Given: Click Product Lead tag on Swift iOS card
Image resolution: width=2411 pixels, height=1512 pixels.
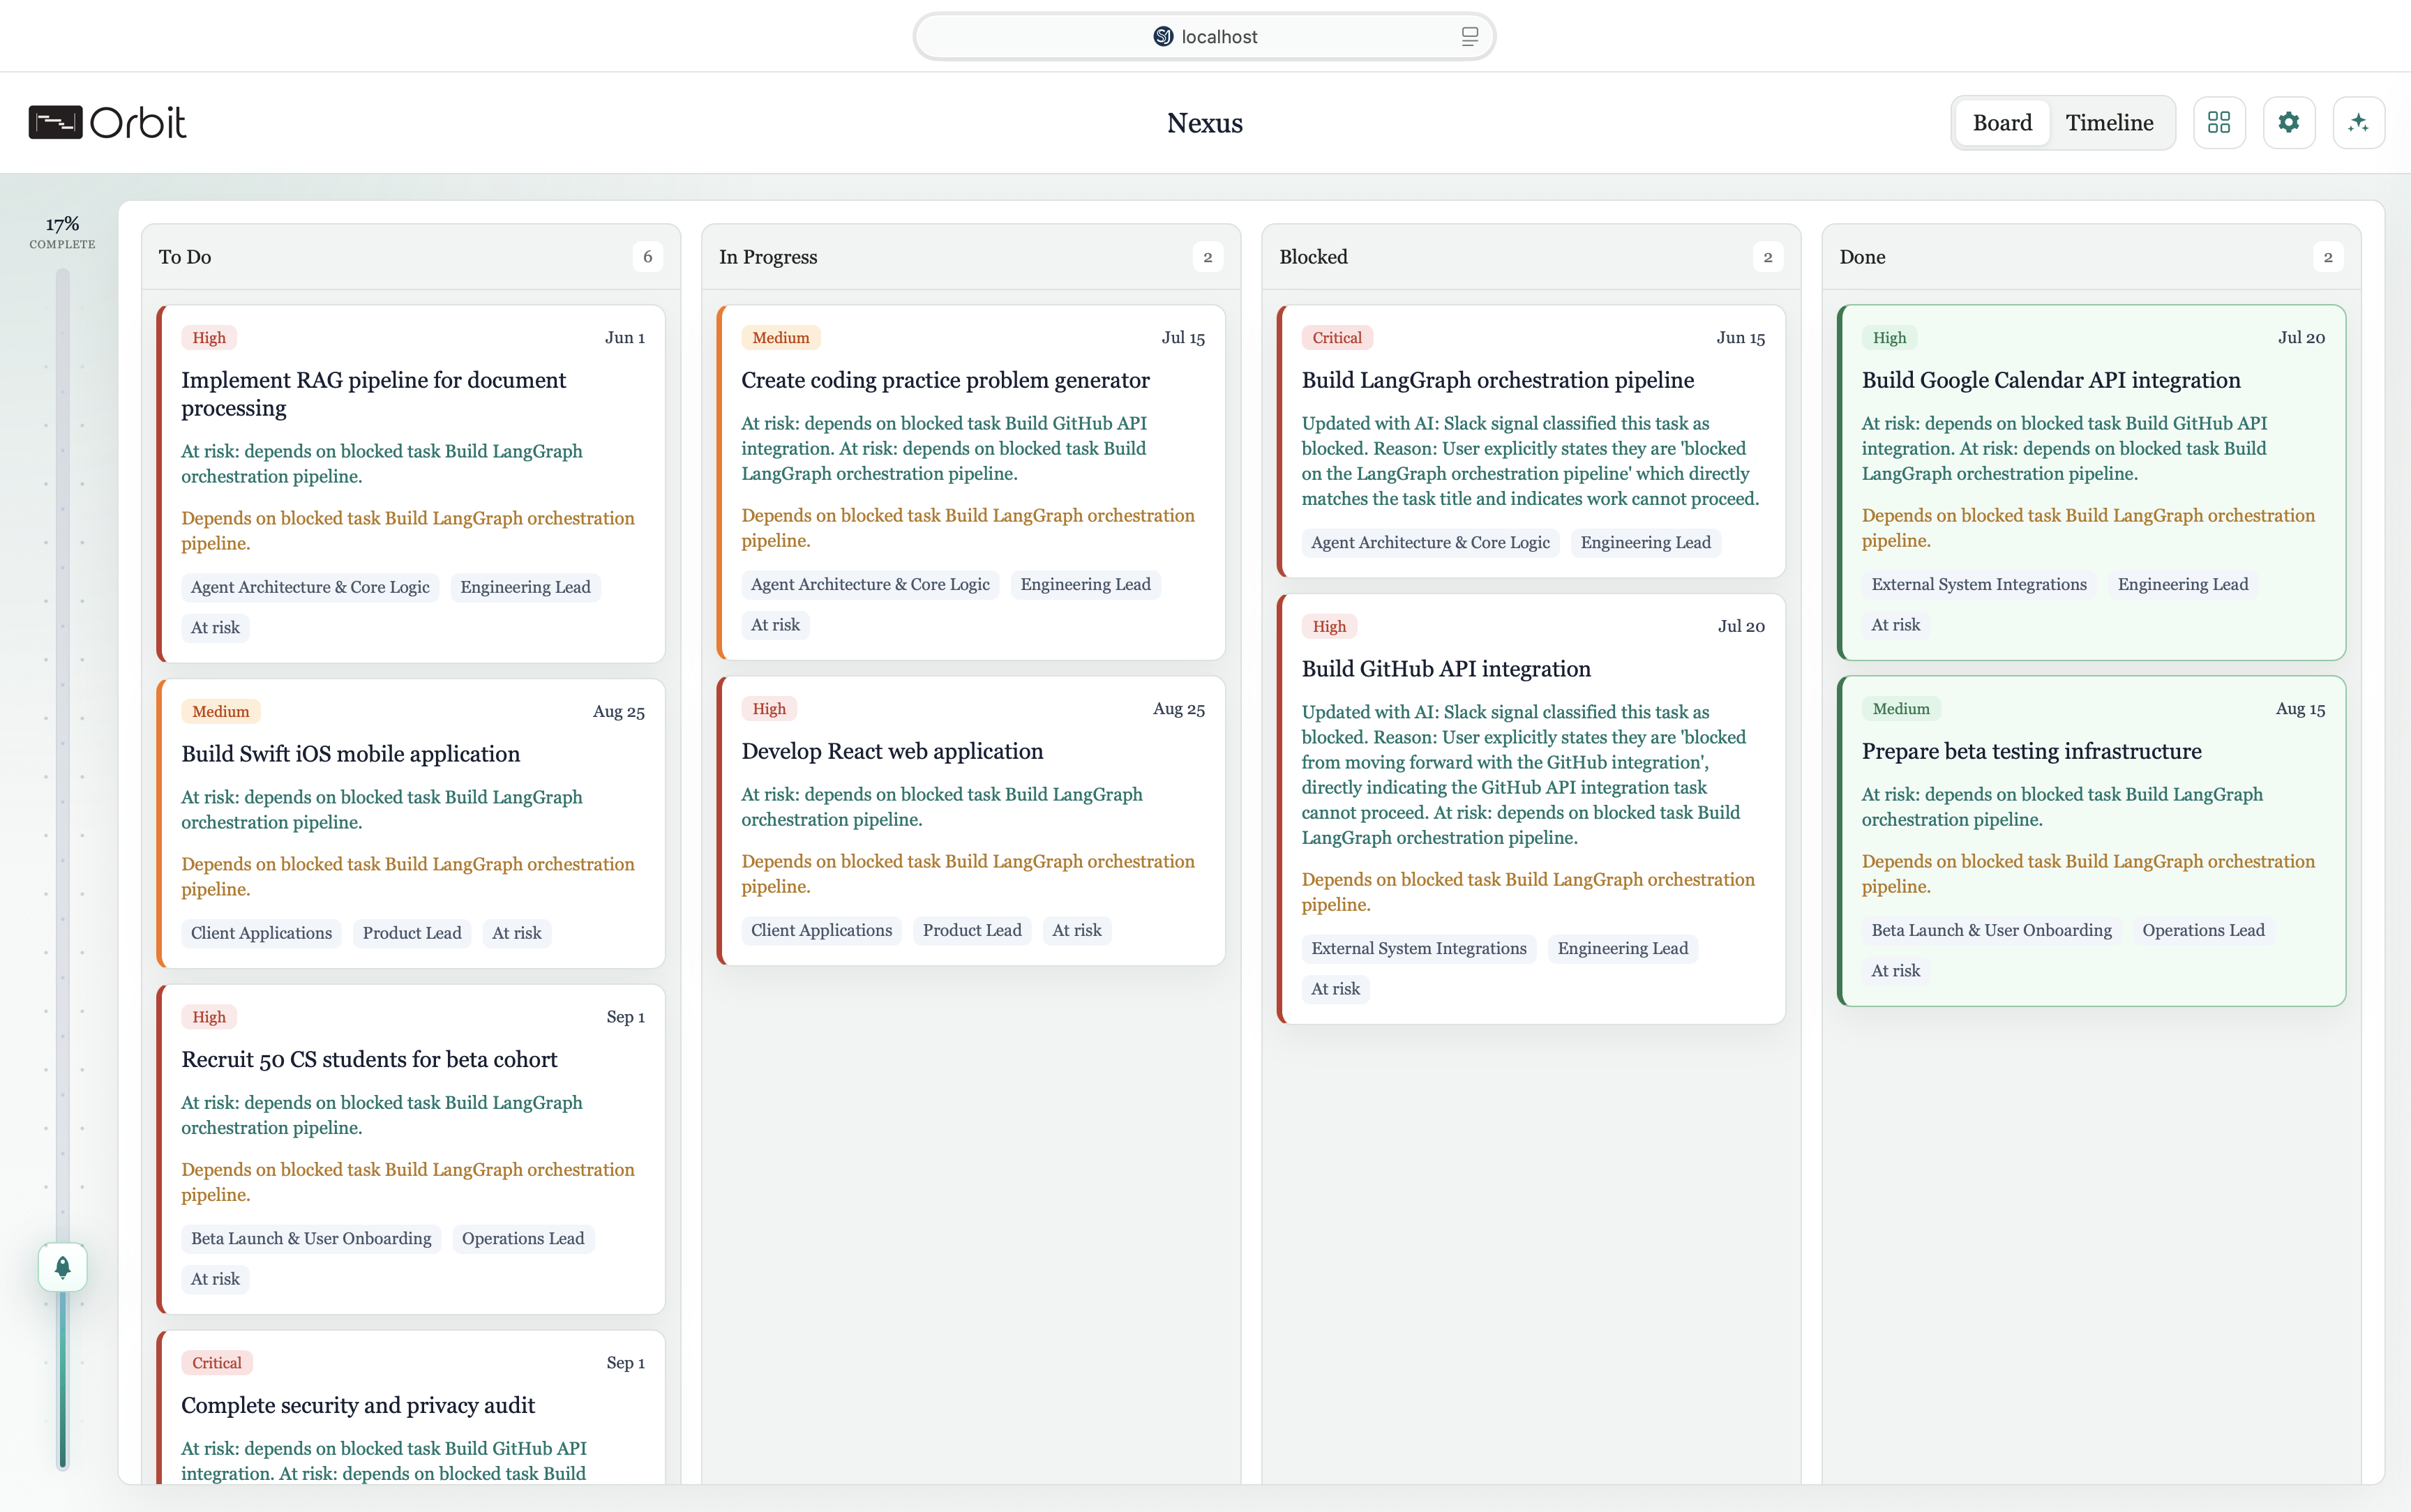Looking at the screenshot, I should pos(411,933).
